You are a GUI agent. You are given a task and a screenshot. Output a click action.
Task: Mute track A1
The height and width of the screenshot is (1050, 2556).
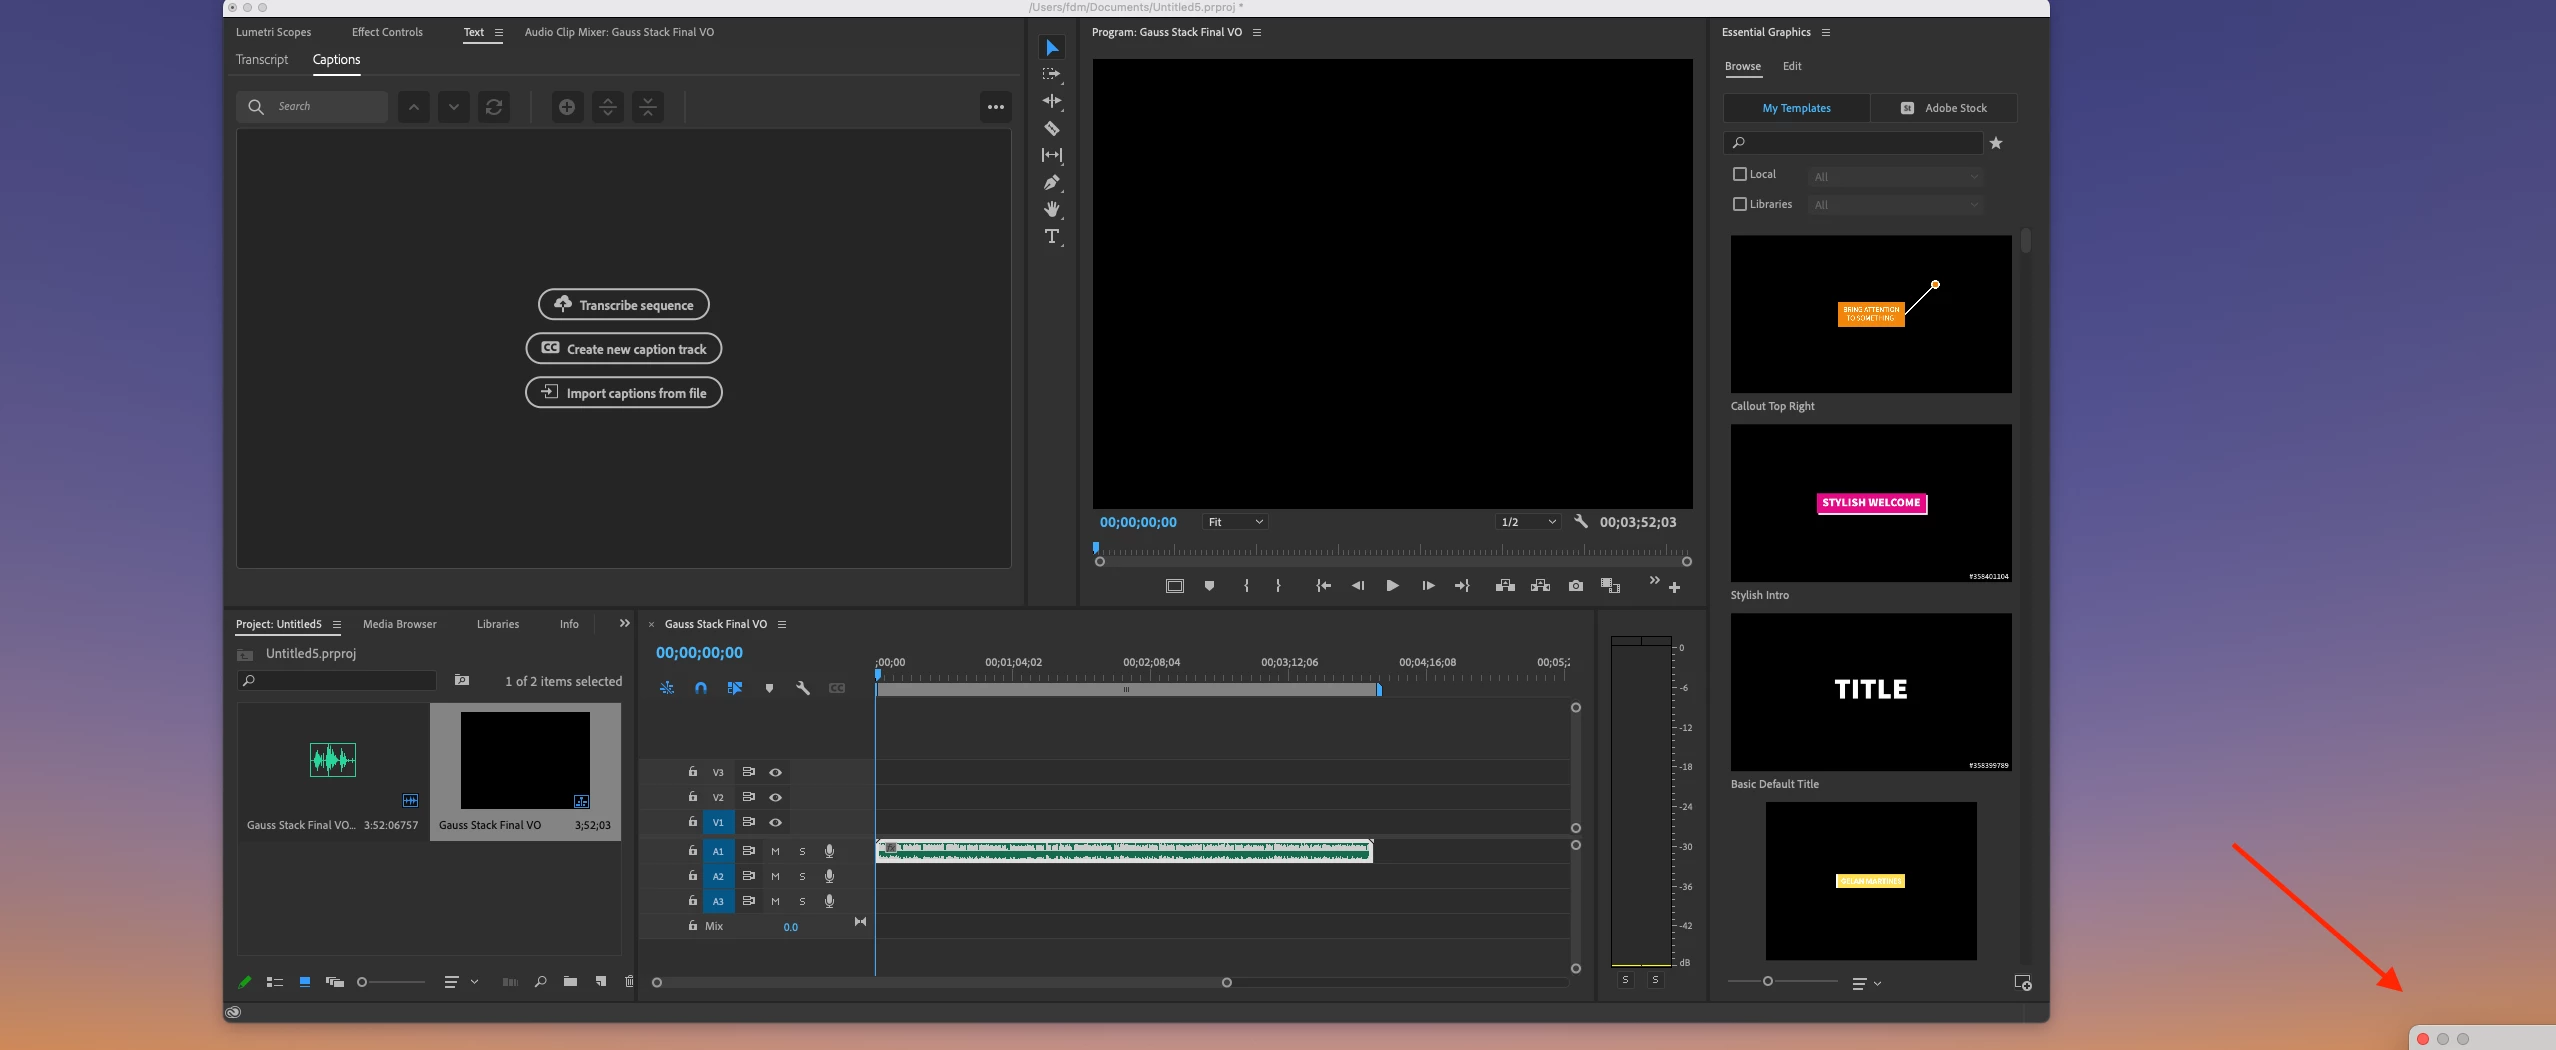[x=775, y=852]
